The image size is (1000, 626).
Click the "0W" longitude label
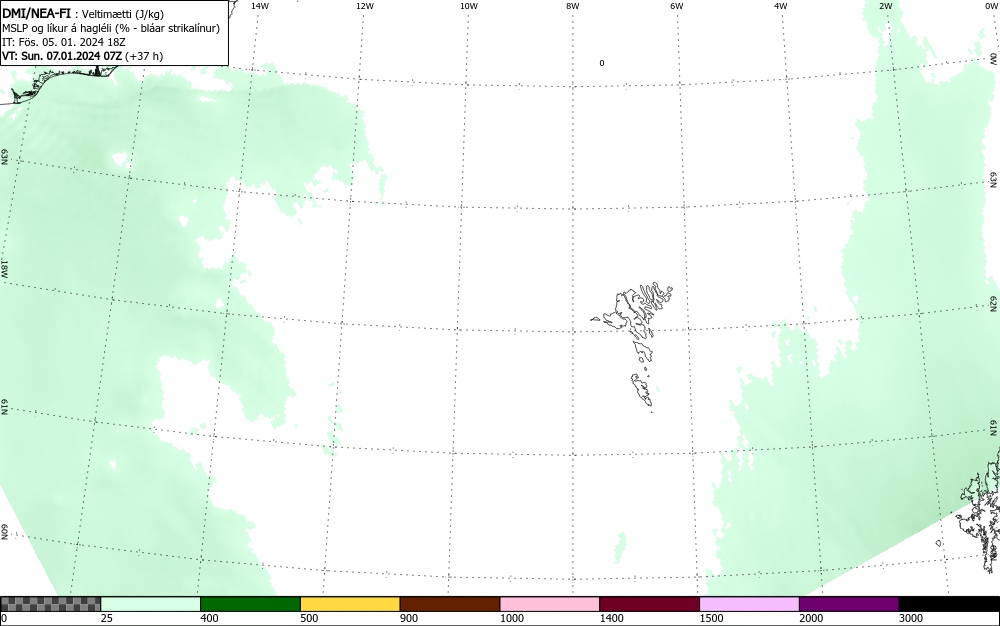[x=990, y=6]
